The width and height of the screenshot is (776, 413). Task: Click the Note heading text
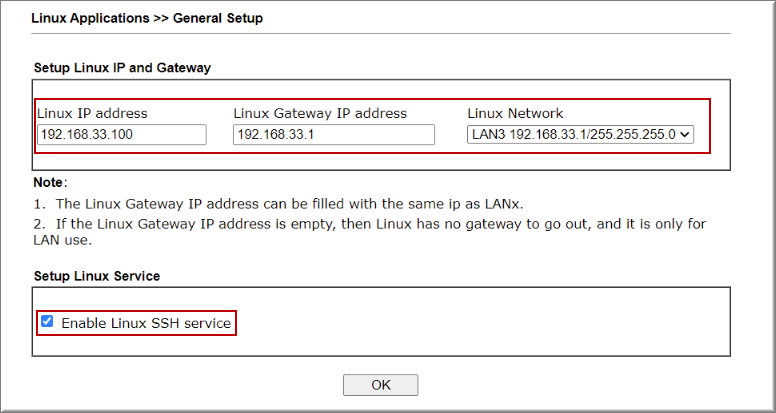[48, 183]
